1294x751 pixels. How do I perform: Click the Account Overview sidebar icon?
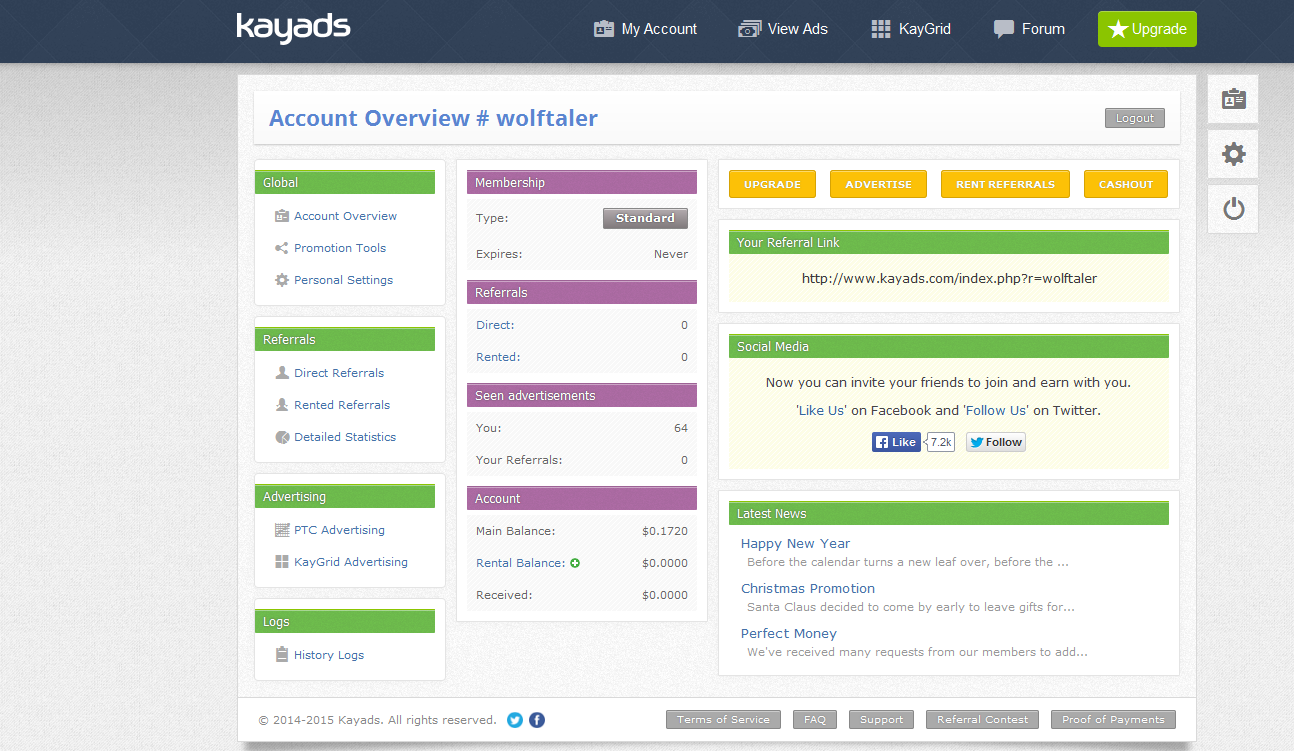pos(282,216)
